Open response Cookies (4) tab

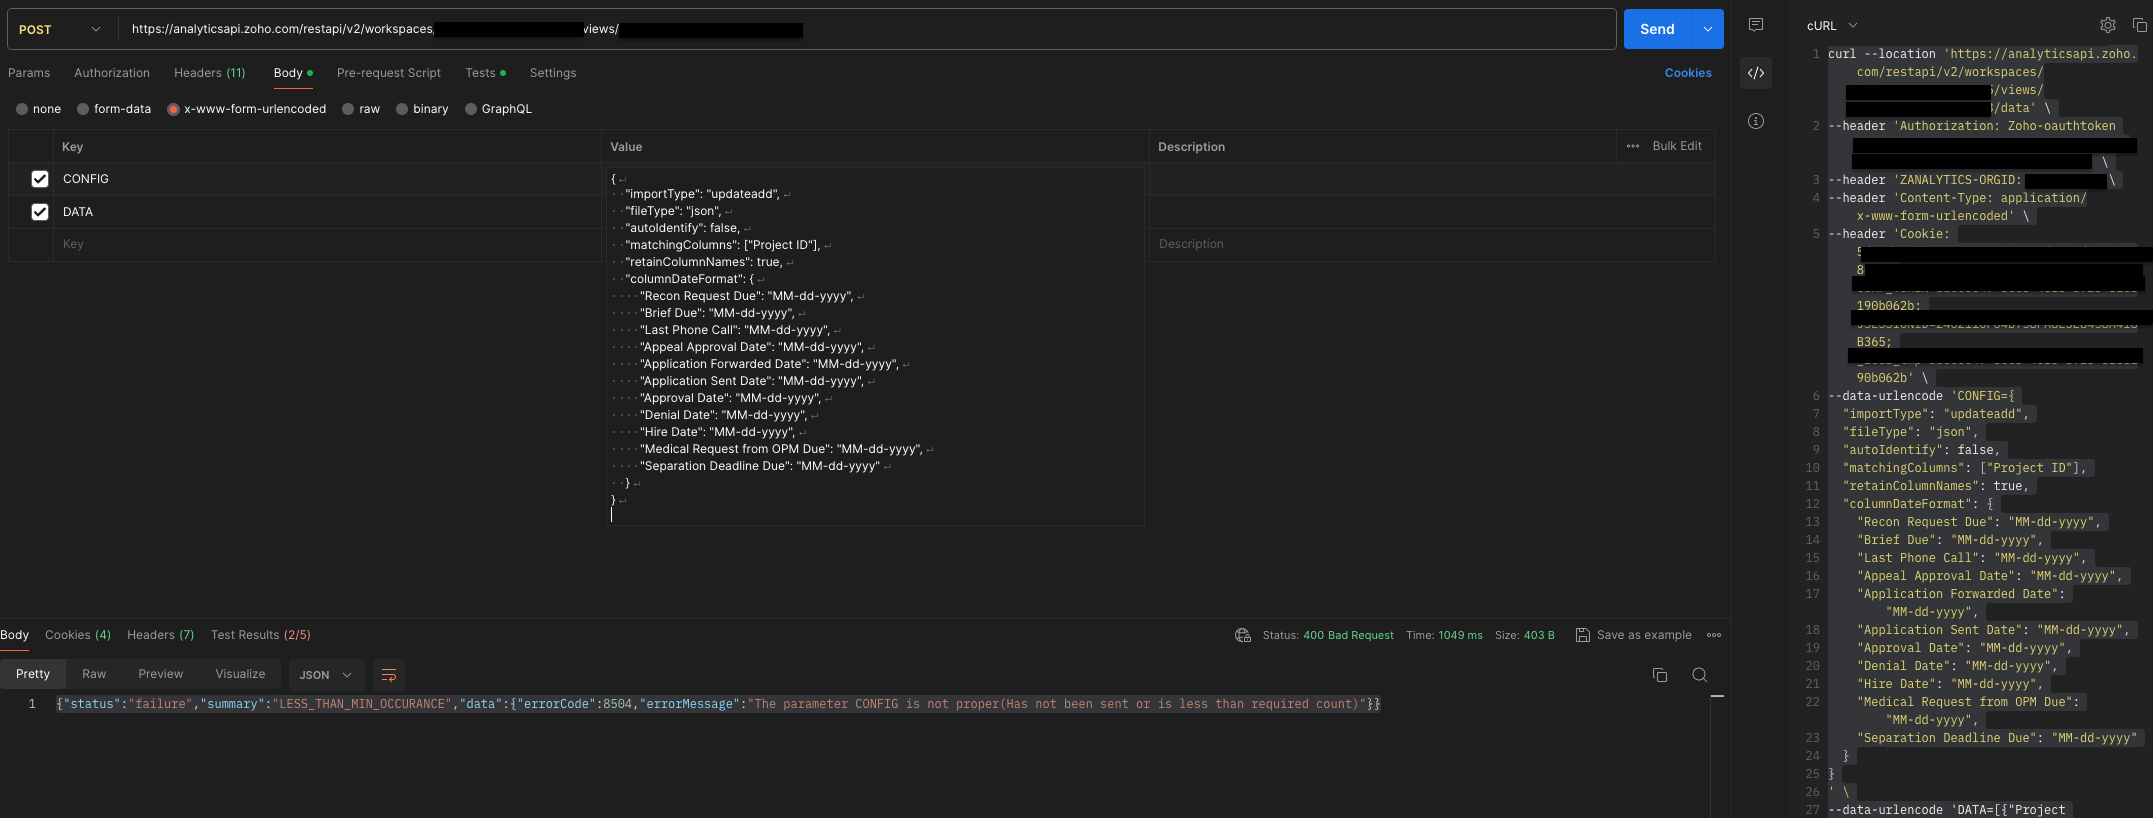click(x=78, y=635)
